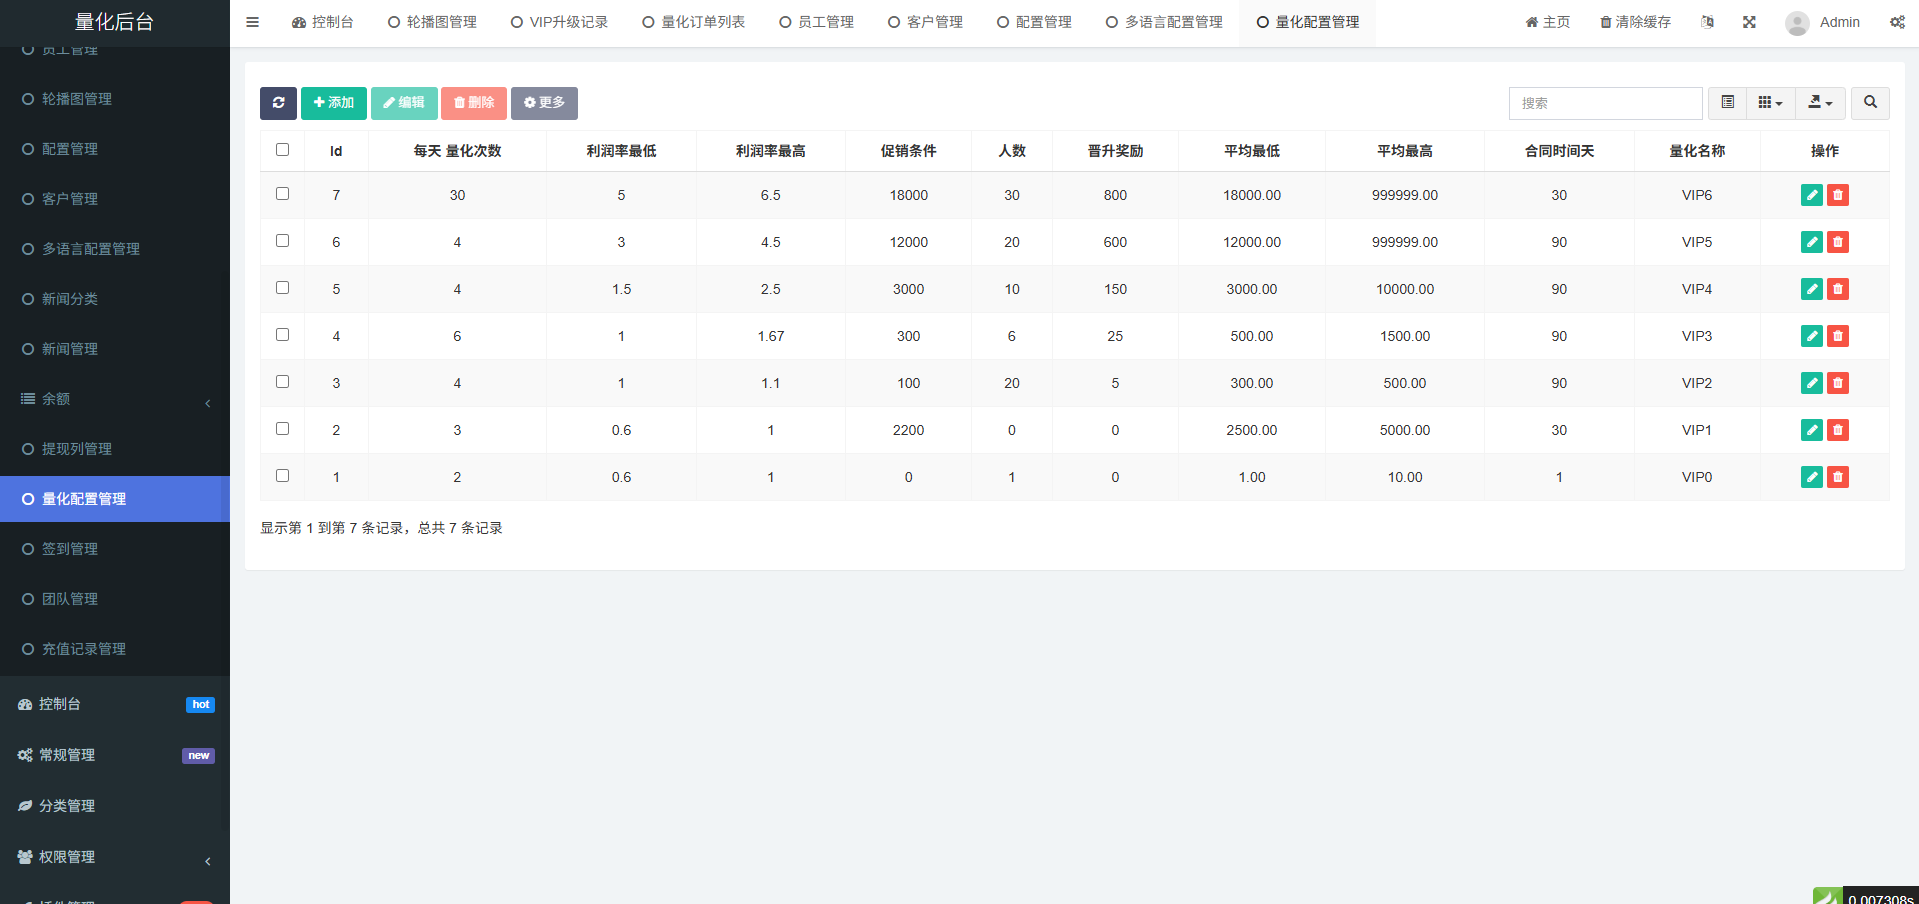
Task: Toggle the sidebar hamburger menu
Action: coord(252,22)
